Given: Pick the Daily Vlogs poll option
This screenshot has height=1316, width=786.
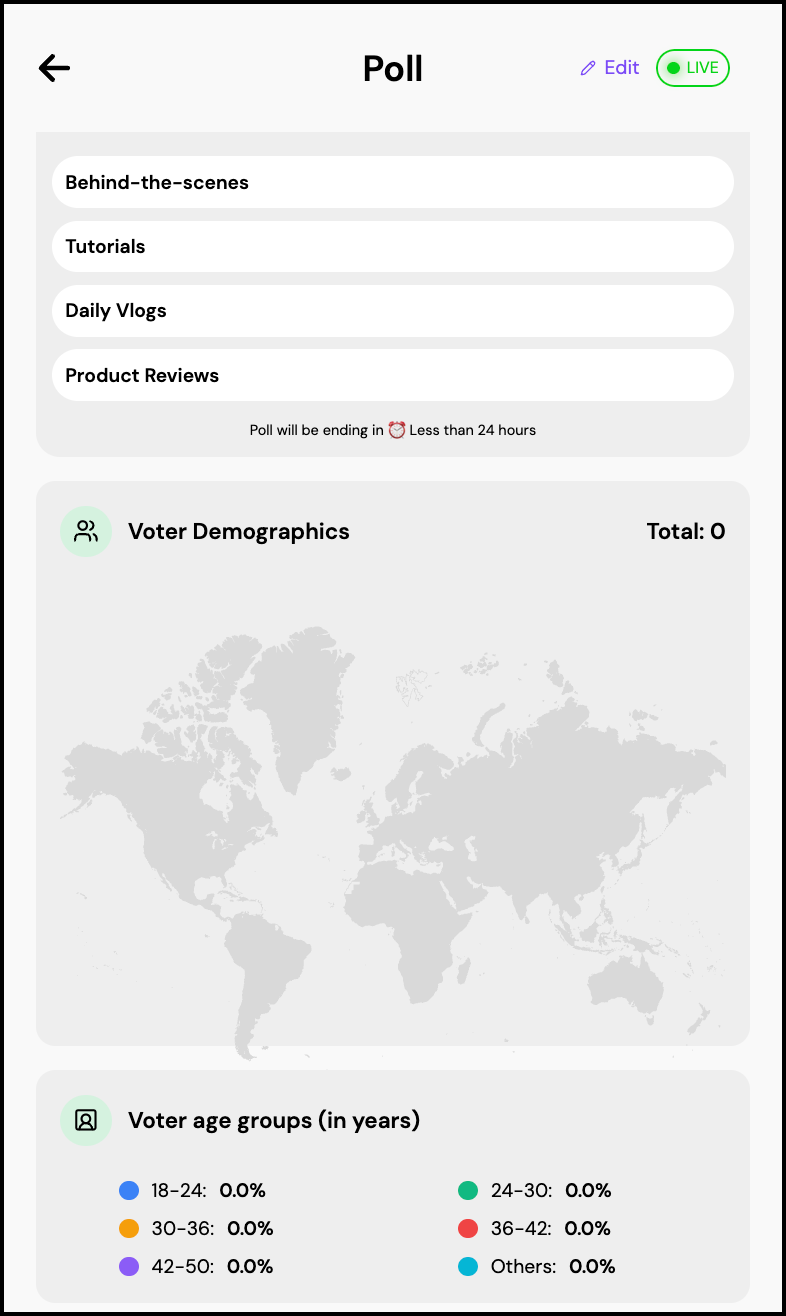Looking at the screenshot, I should tap(392, 311).
